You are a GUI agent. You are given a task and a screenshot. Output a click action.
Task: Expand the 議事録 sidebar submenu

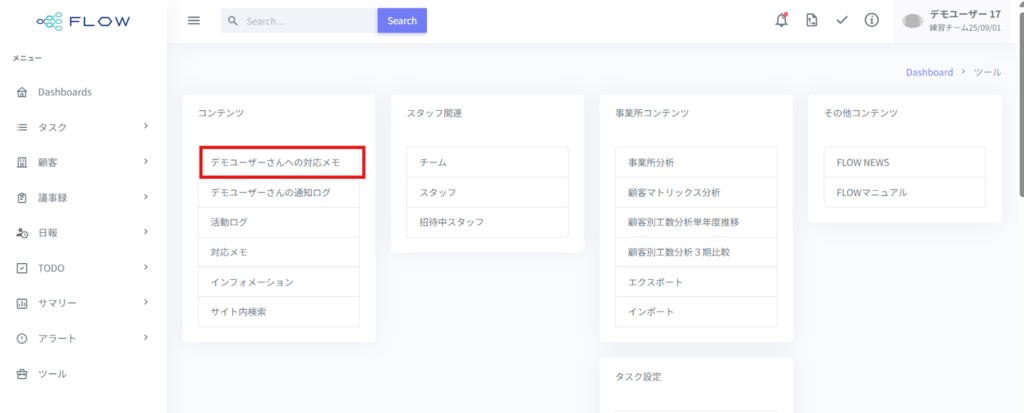(145, 197)
